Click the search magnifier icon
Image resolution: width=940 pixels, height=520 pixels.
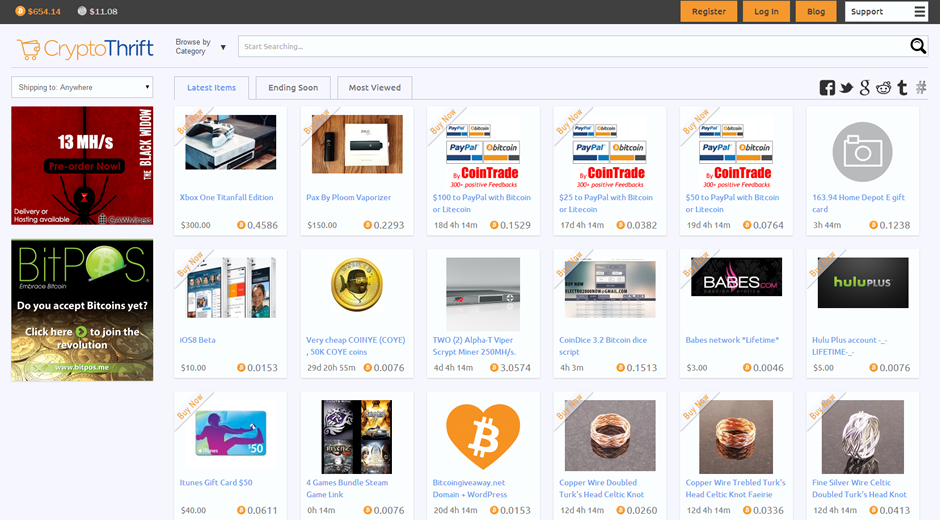click(x=918, y=46)
